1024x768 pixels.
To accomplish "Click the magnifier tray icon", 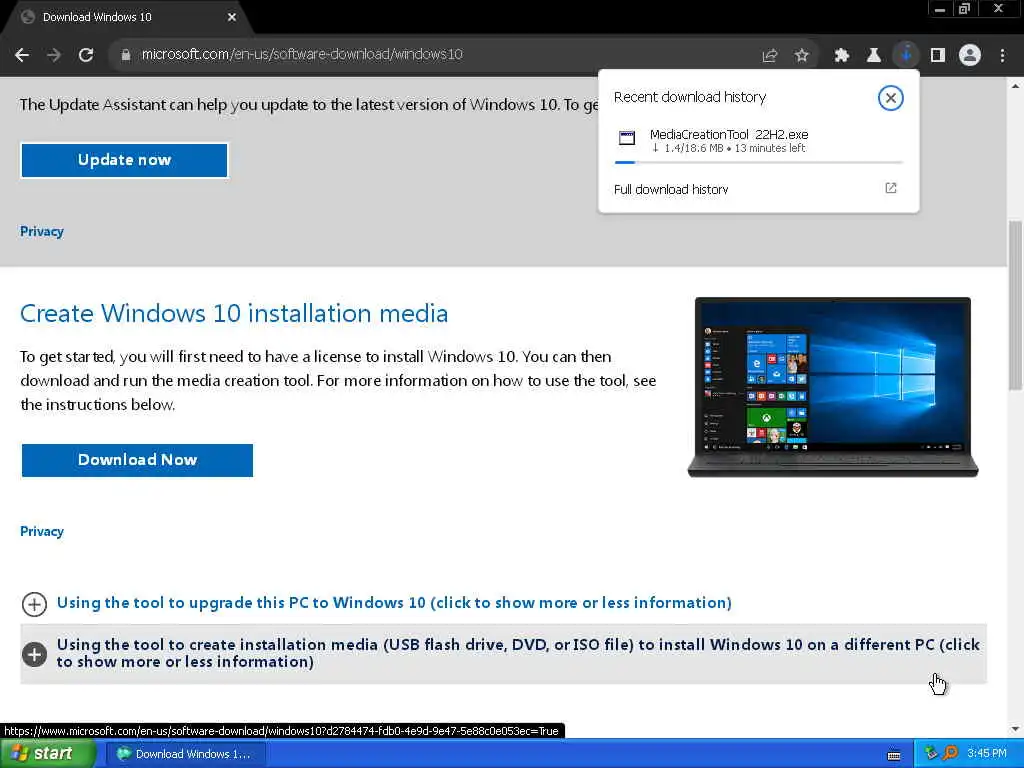I will coord(950,753).
